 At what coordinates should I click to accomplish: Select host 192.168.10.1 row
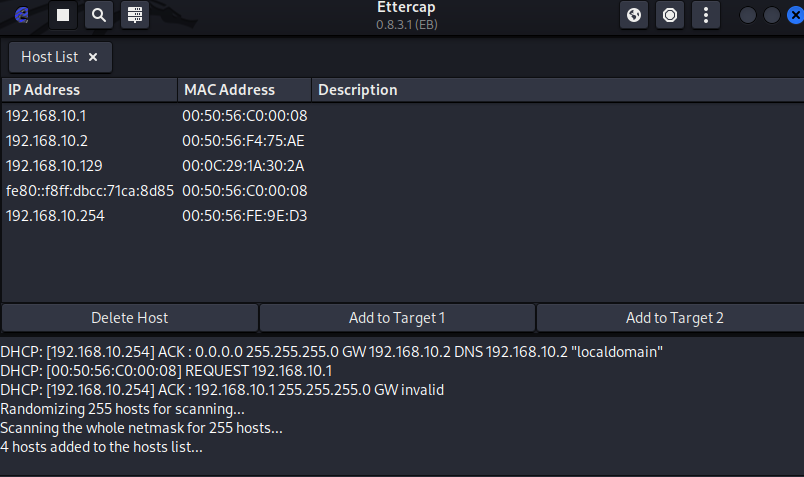coord(403,116)
